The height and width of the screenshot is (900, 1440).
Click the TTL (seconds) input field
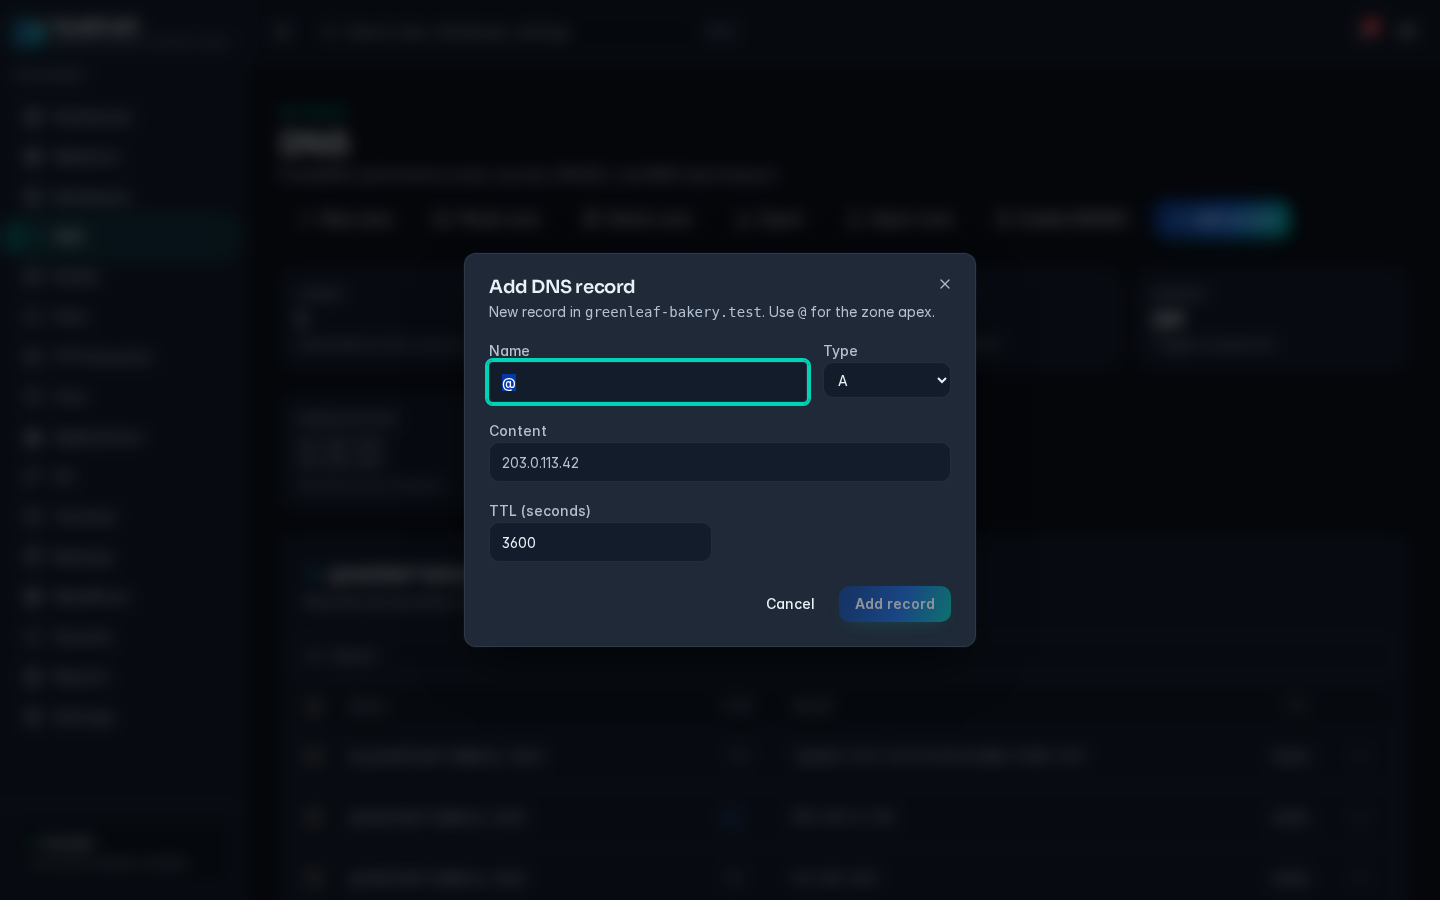point(600,542)
